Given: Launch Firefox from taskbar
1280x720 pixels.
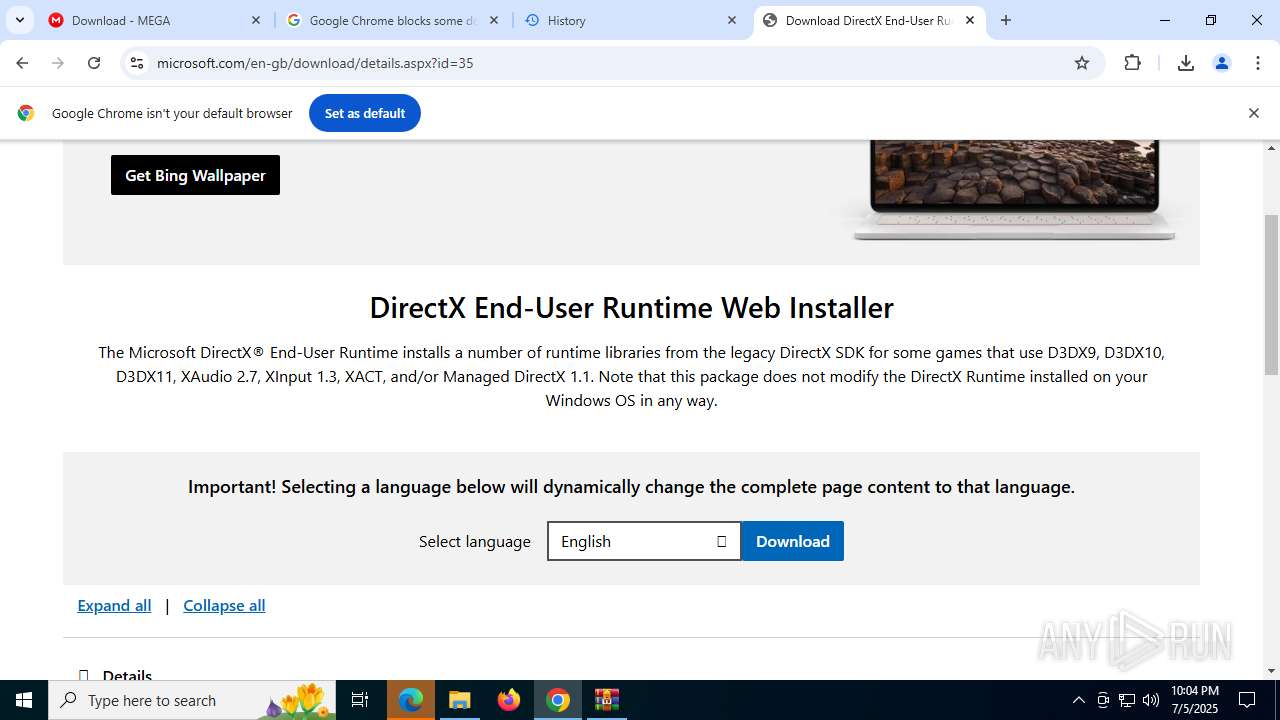Looking at the screenshot, I should click(x=509, y=700).
